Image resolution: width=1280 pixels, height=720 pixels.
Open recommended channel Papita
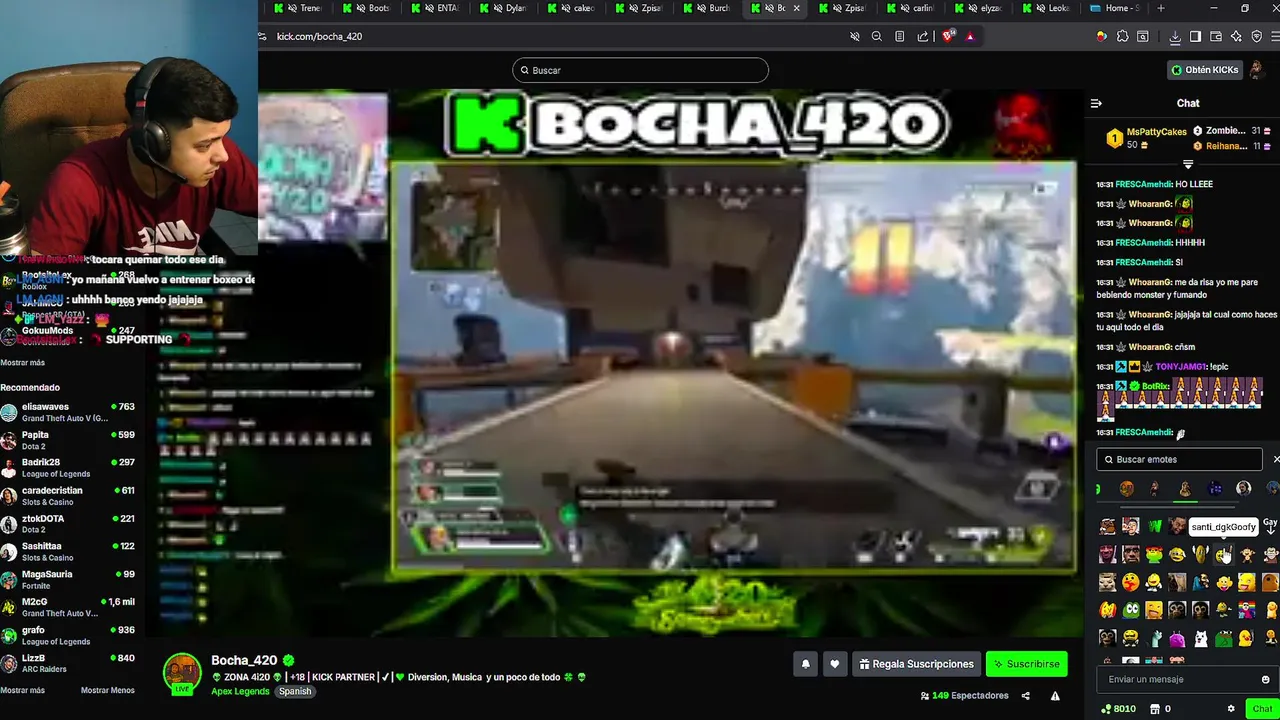pos(68,440)
